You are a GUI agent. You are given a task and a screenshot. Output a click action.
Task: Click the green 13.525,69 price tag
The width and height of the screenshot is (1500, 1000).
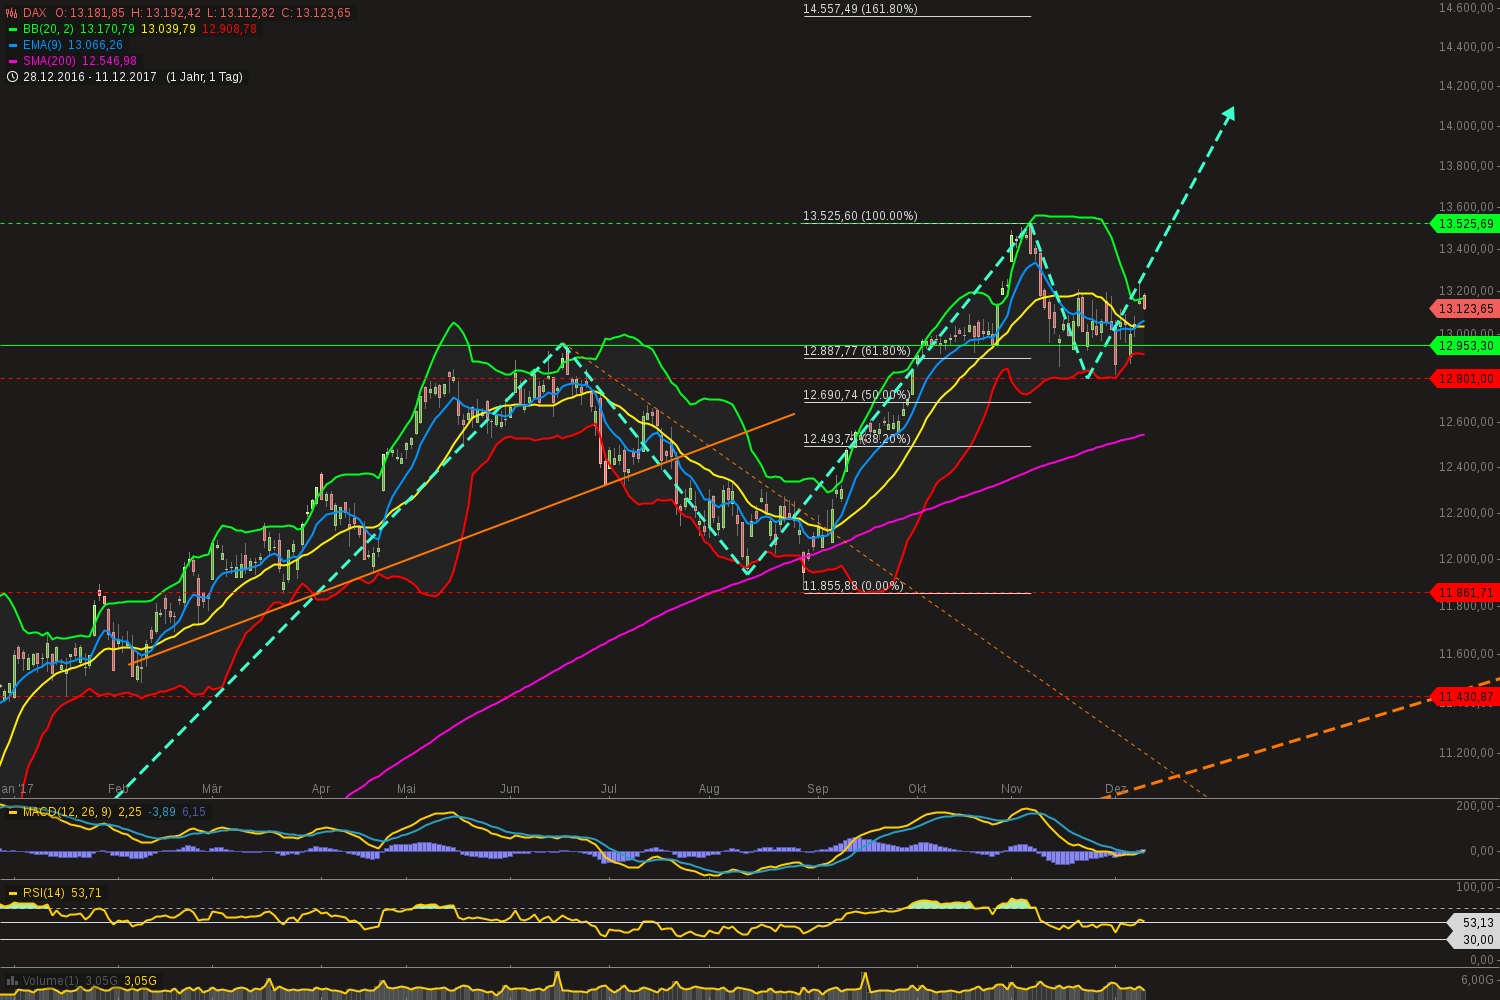pyautogui.click(x=1466, y=224)
